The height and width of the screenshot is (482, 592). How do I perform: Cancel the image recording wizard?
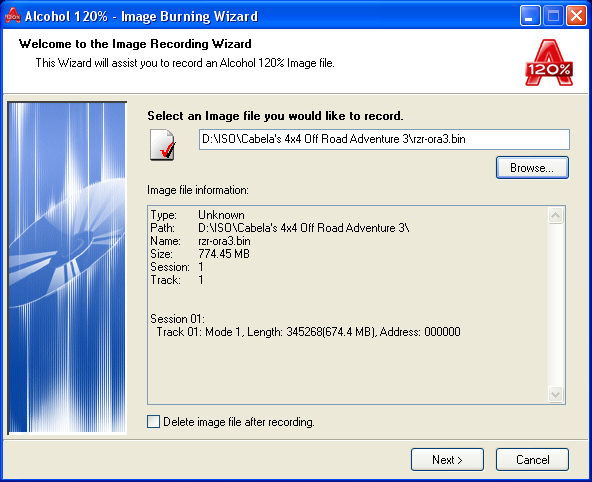532,460
